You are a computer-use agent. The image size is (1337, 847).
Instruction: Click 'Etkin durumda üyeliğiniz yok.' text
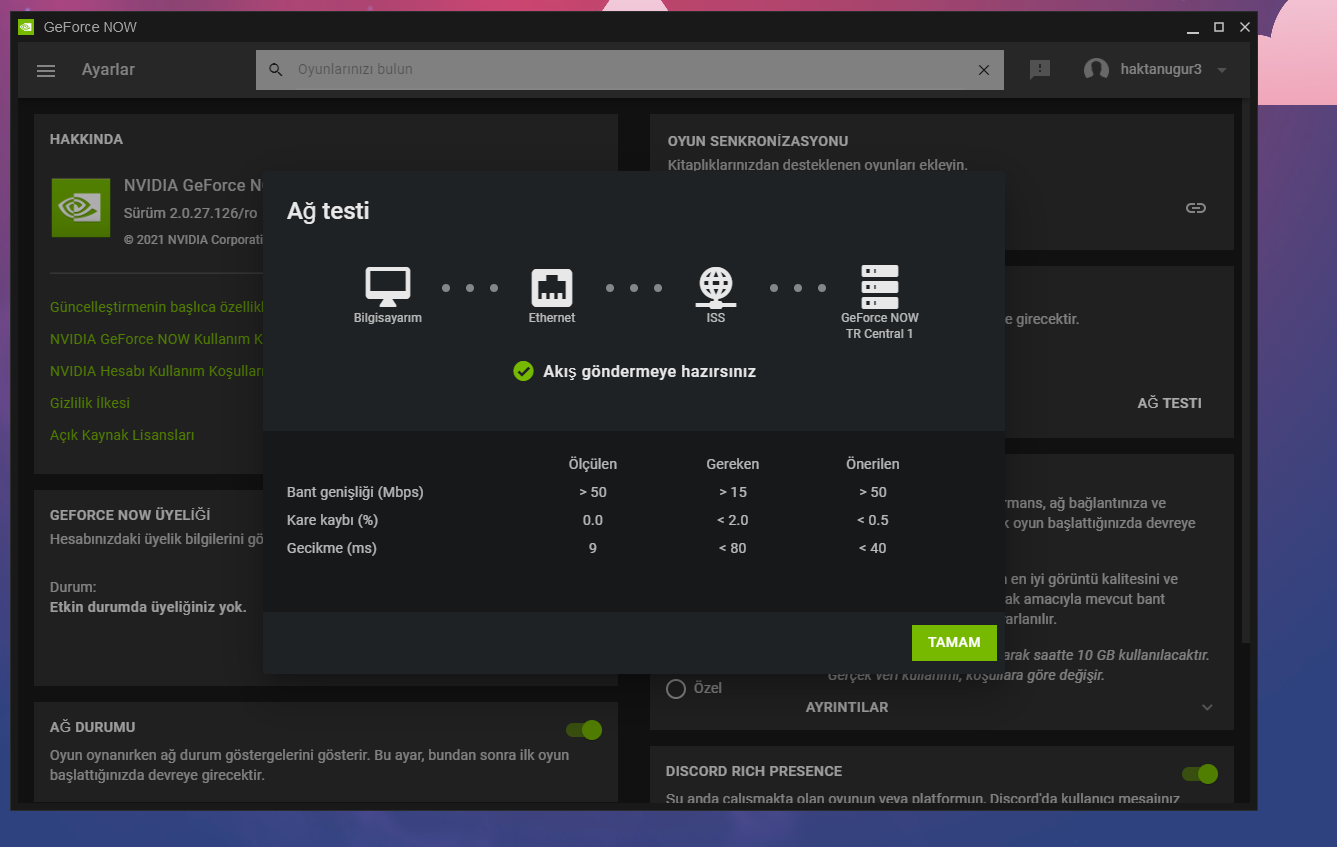point(148,607)
